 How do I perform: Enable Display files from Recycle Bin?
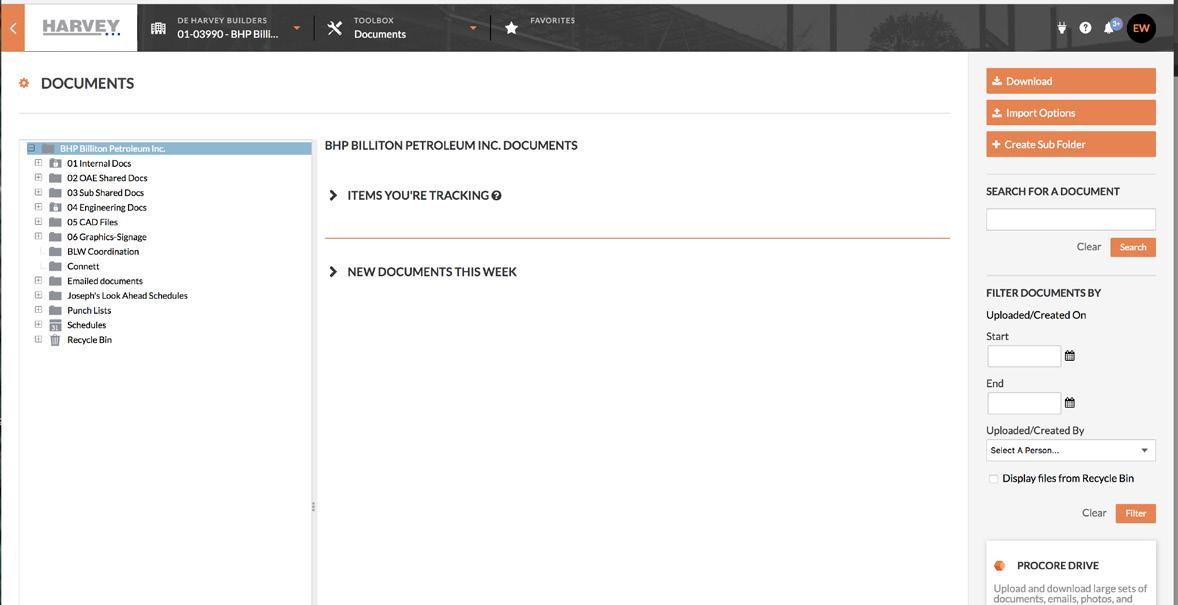pyautogui.click(x=993, y=479)
